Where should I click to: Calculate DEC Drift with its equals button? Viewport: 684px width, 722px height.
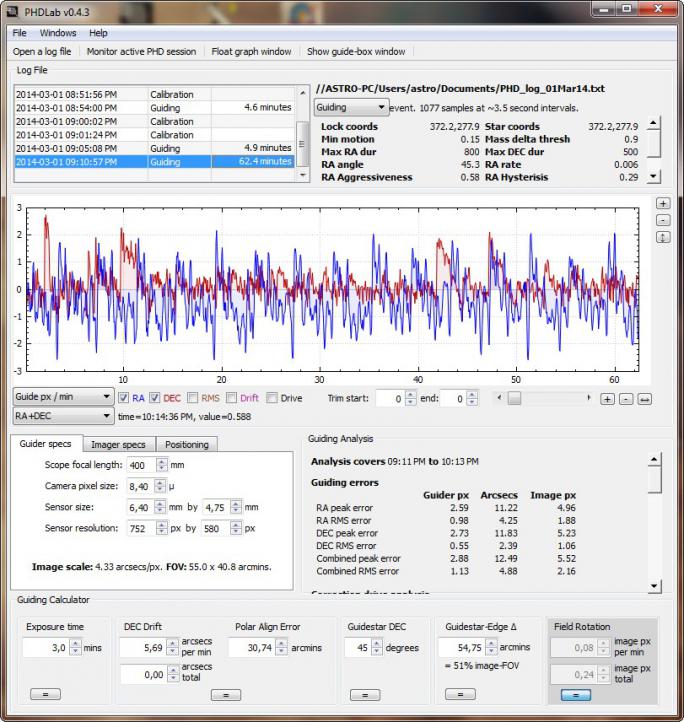226,695
